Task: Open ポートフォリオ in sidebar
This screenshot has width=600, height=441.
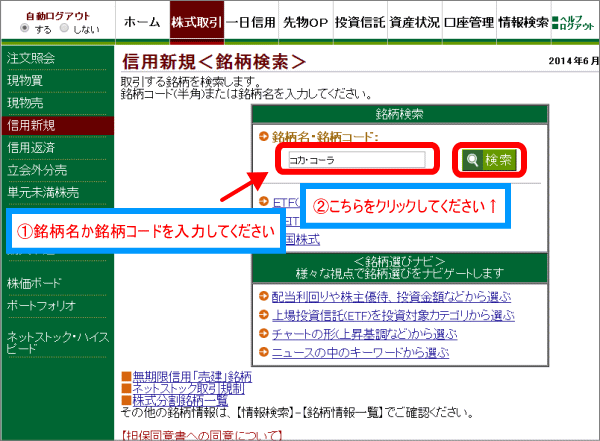Action: coord(41,305)
